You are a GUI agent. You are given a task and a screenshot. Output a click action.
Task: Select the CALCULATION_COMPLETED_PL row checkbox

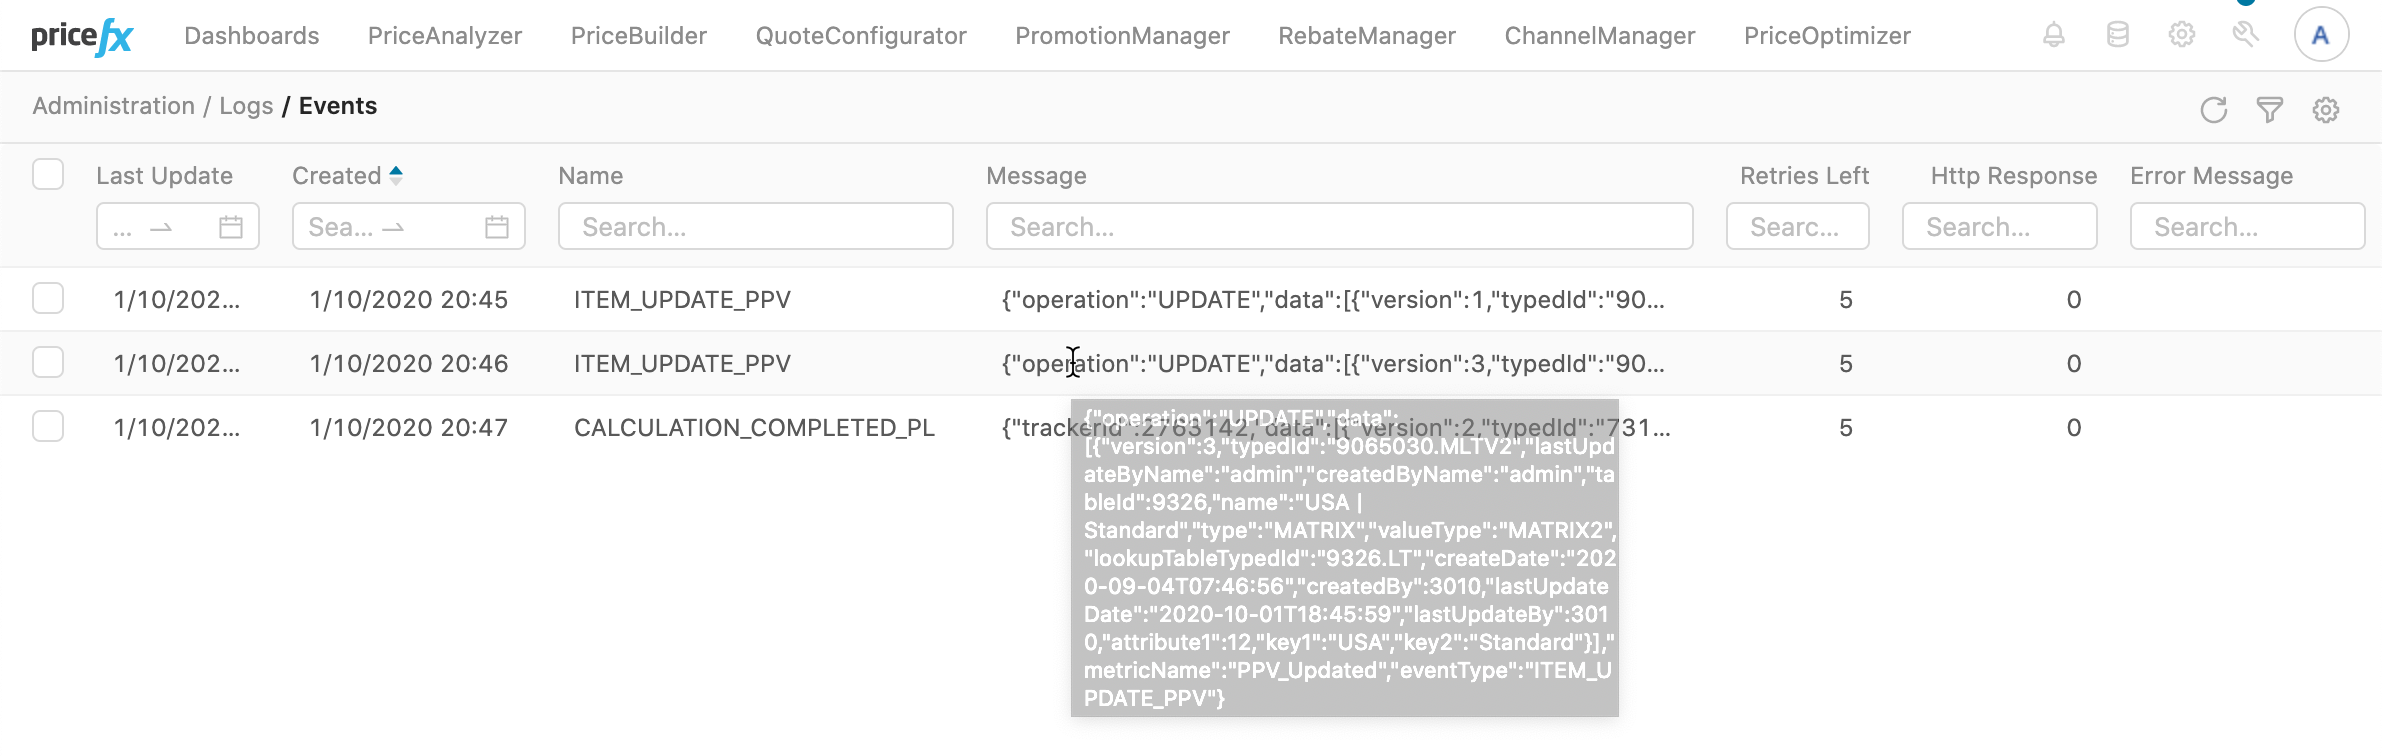(48, 427)
